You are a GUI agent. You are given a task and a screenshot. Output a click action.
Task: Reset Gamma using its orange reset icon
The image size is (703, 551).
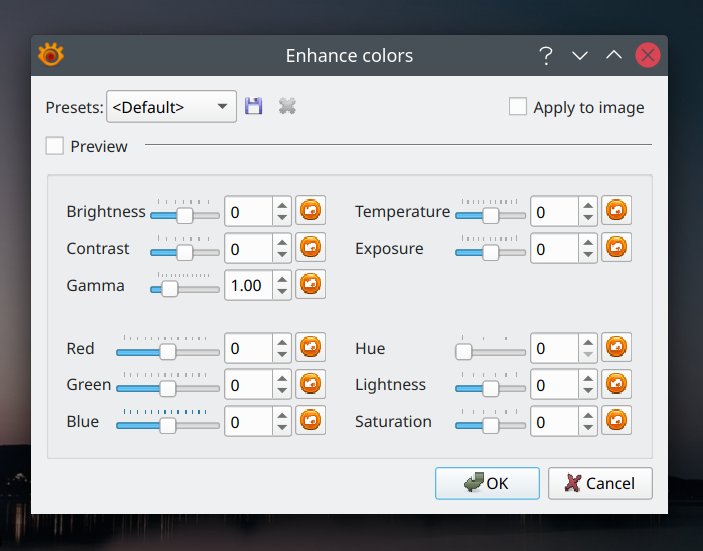point(311,285)
